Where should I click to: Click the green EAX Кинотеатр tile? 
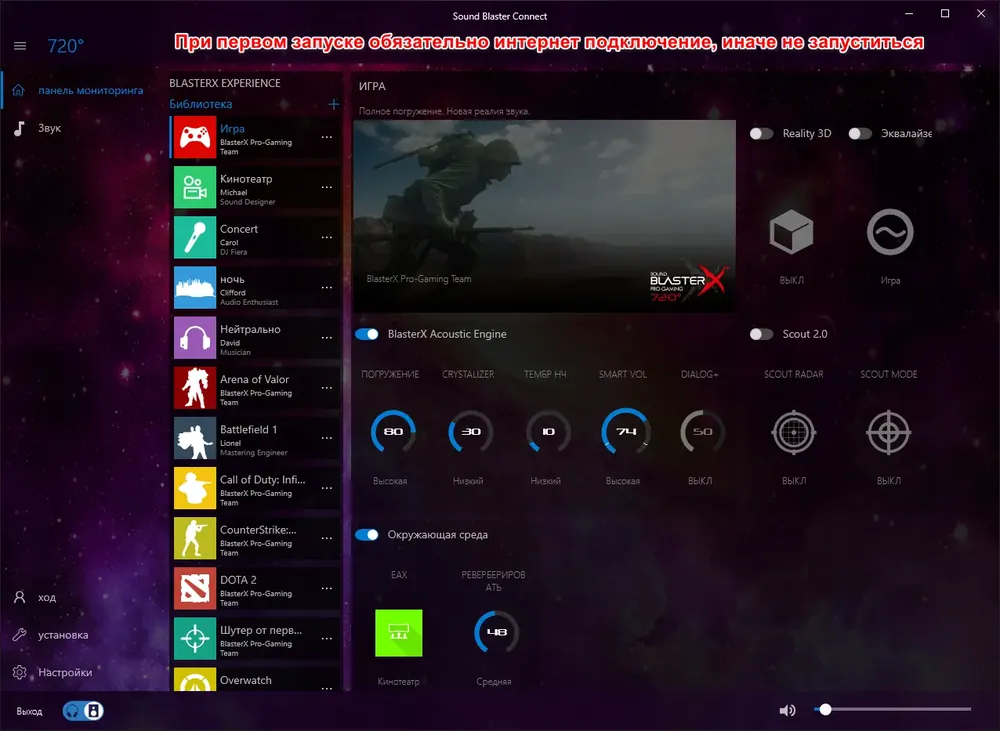click(399, 633)
